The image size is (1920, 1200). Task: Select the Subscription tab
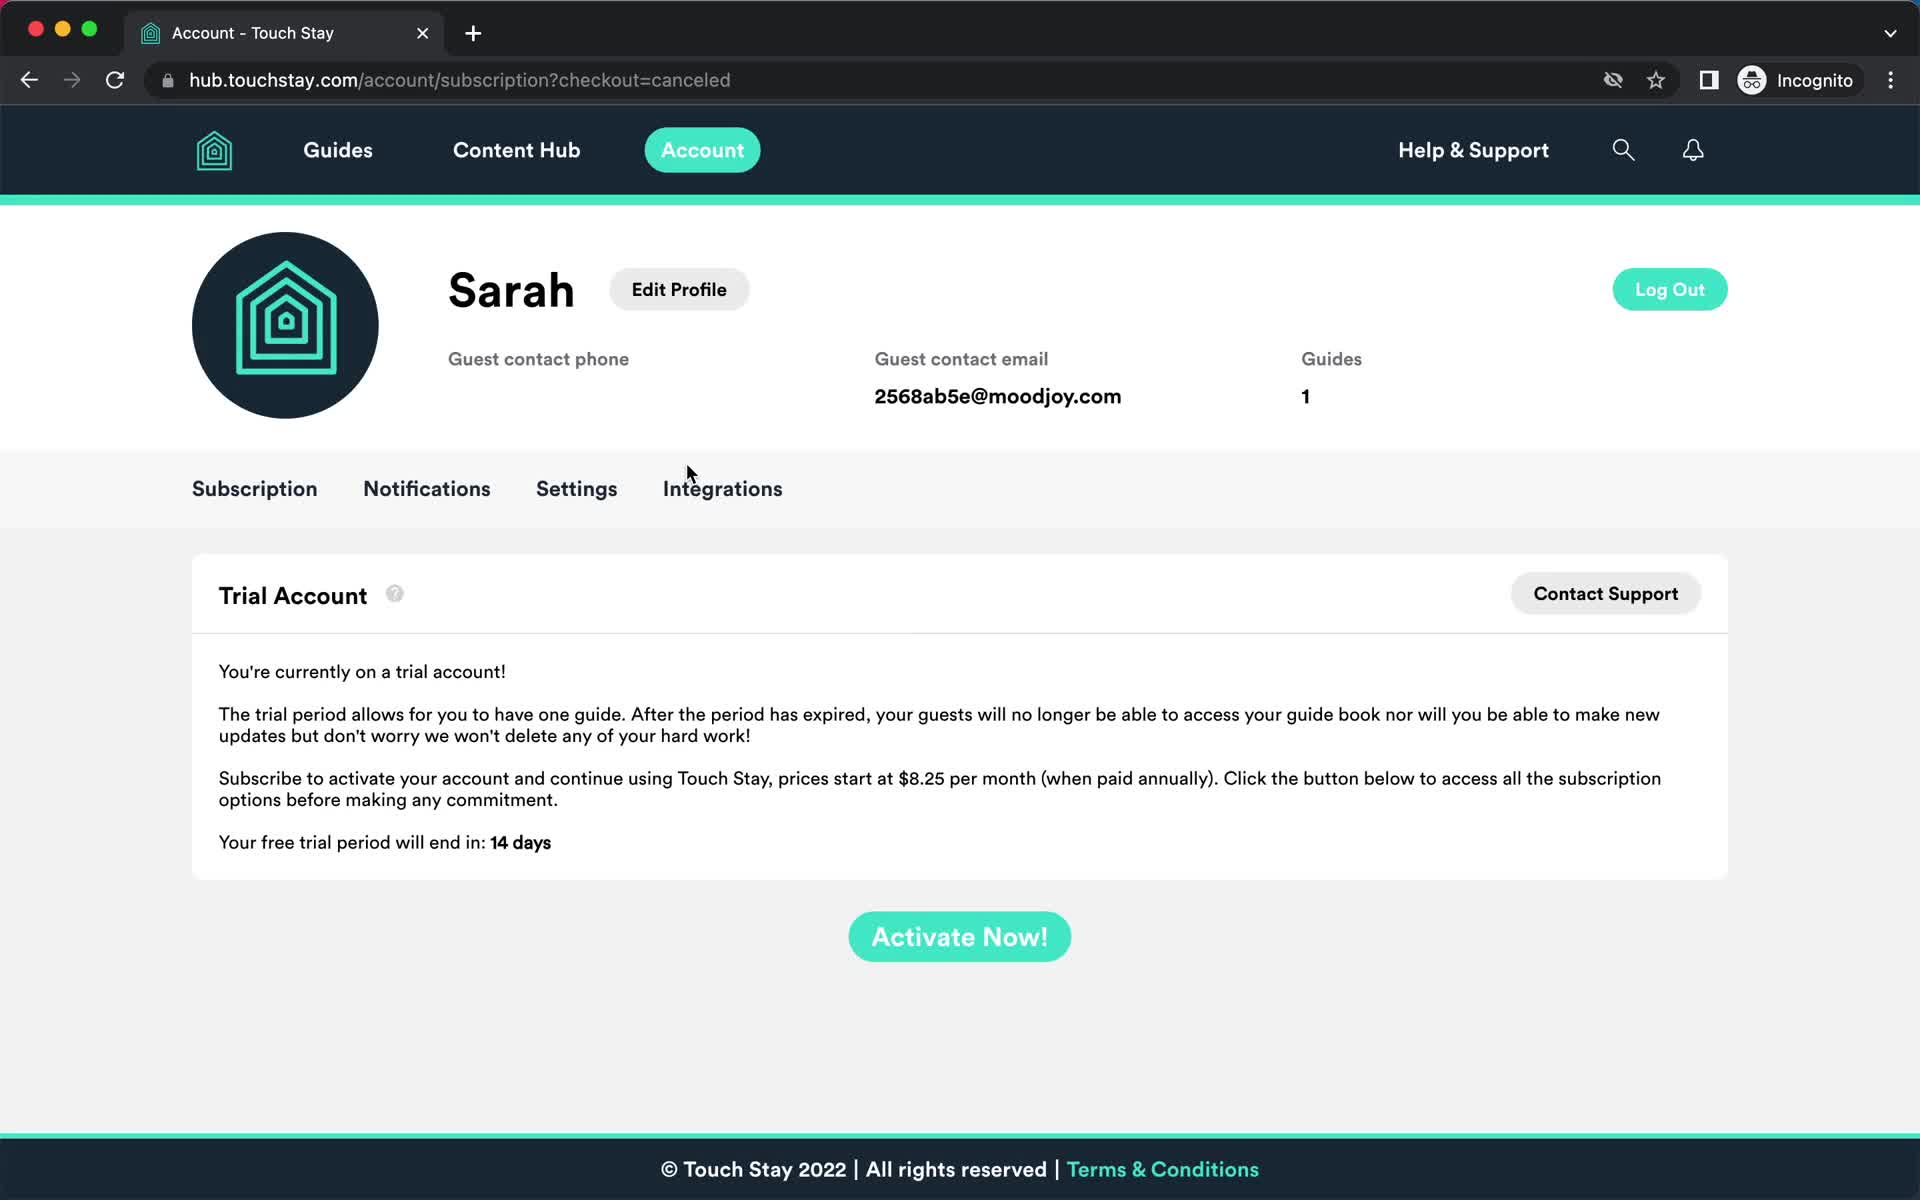tap(254, 488)
